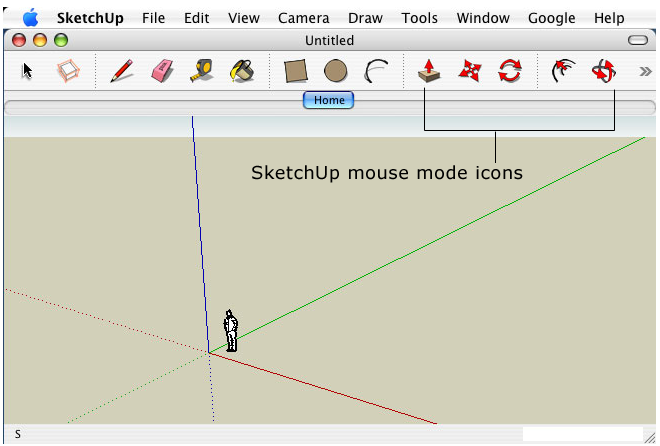Select the Tape Measure tool

(202, 71)
